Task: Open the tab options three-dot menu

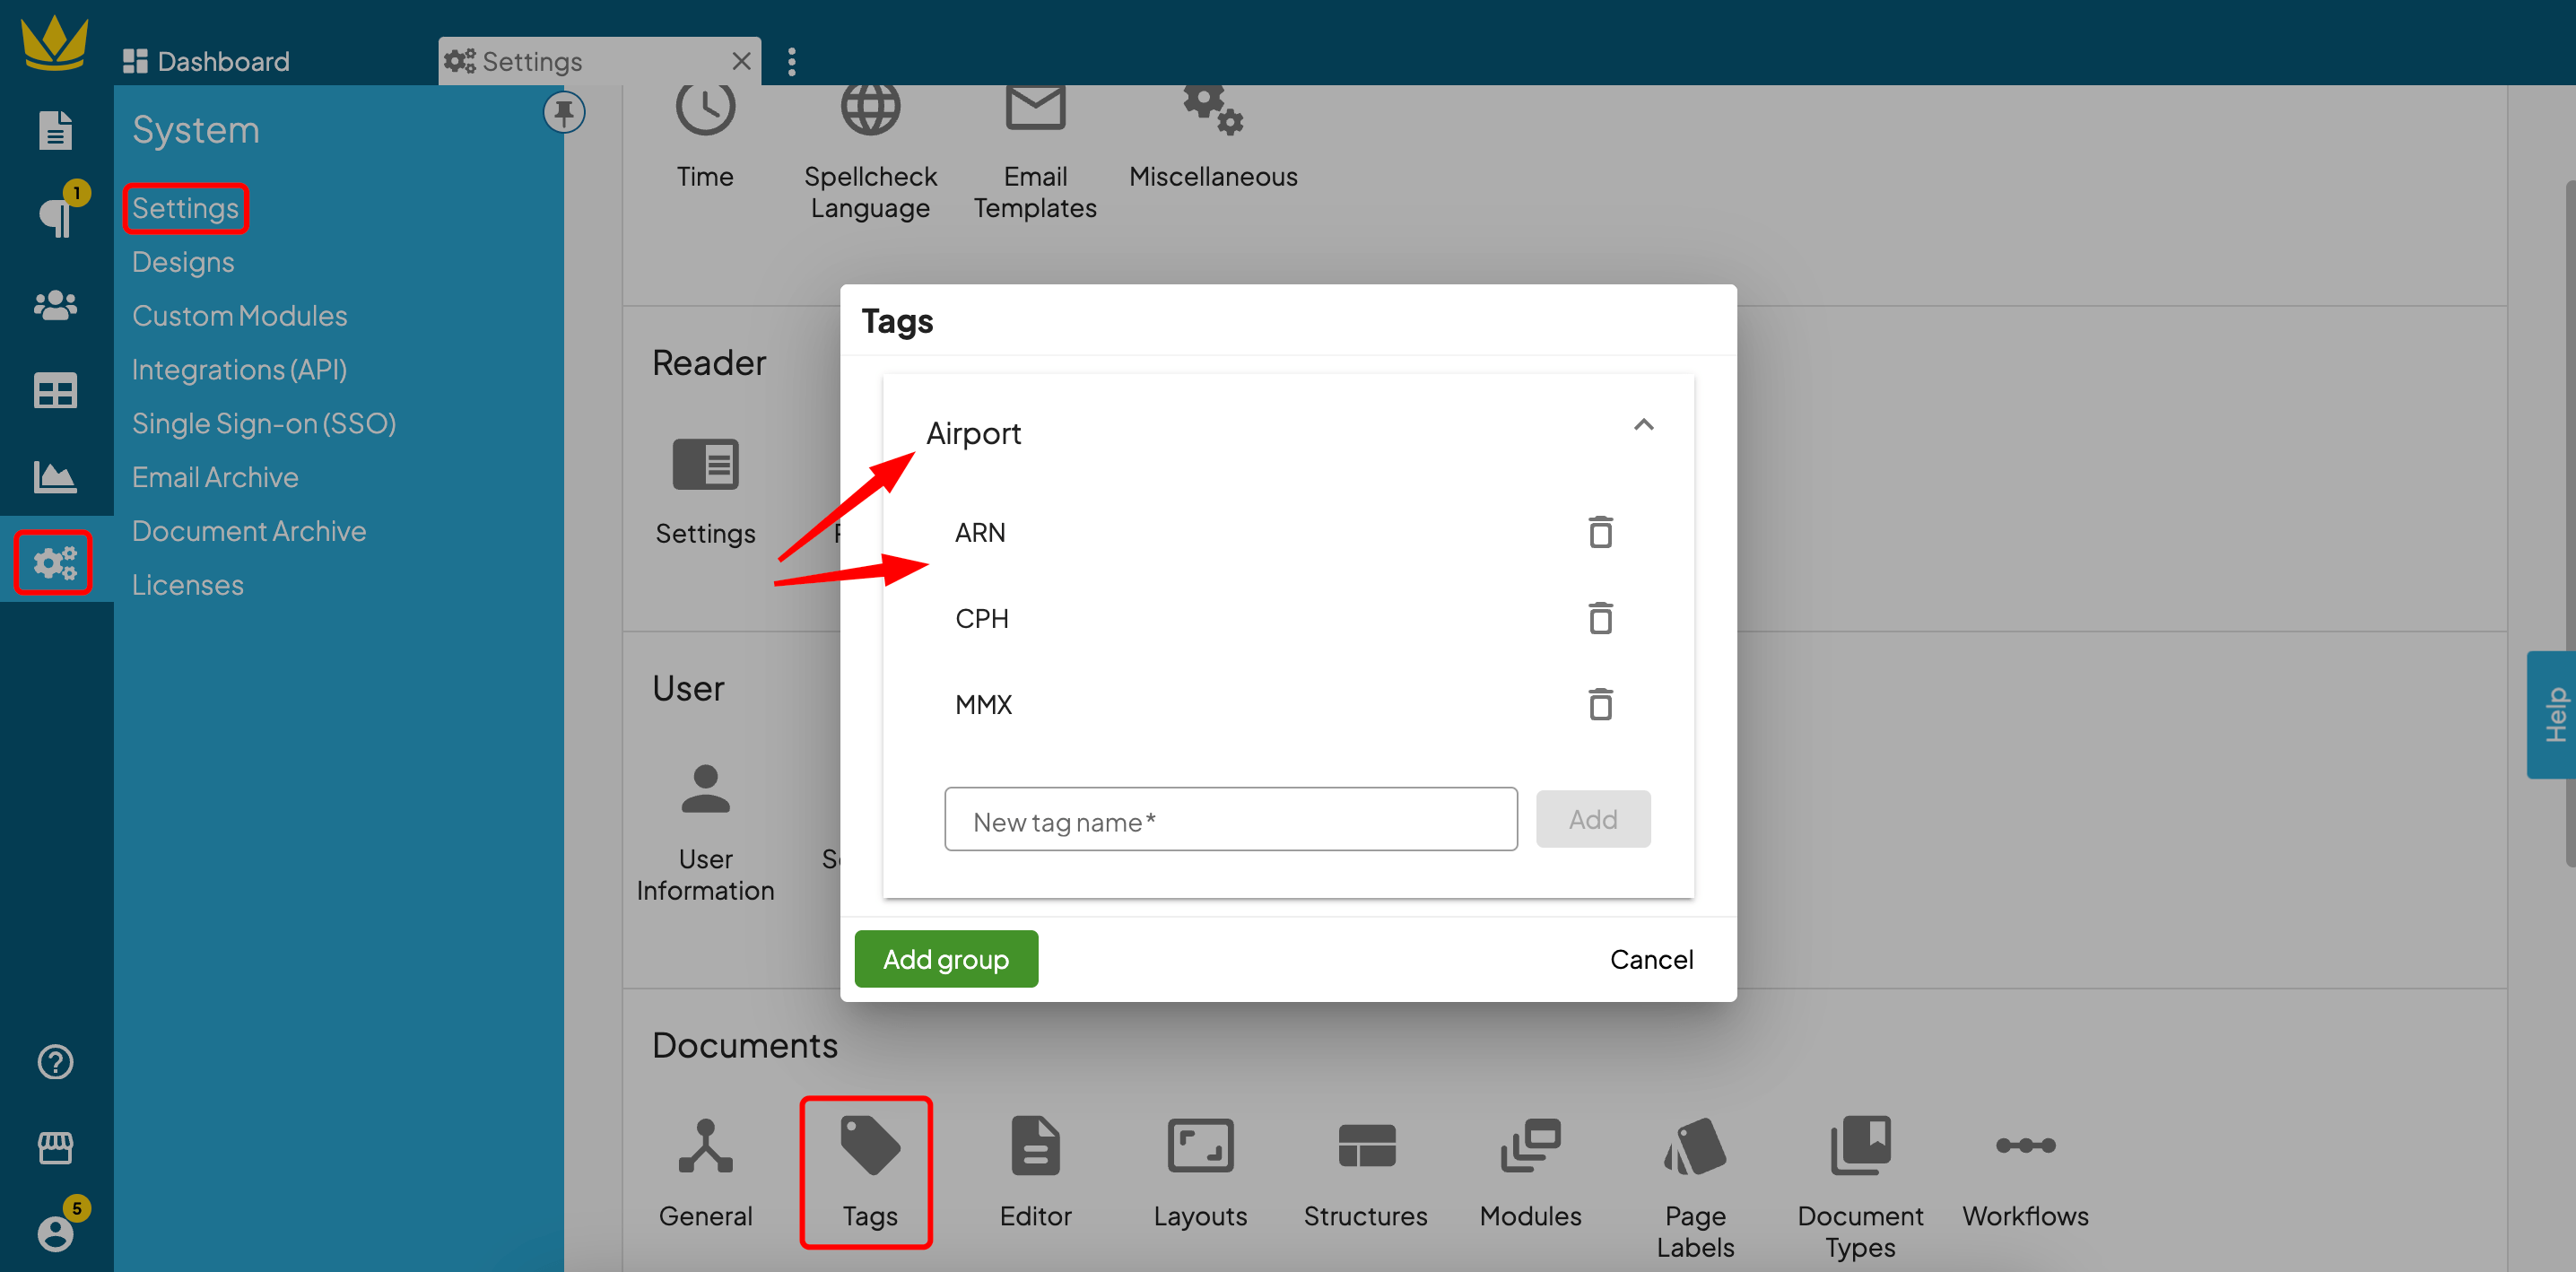Action: point(792,62)
